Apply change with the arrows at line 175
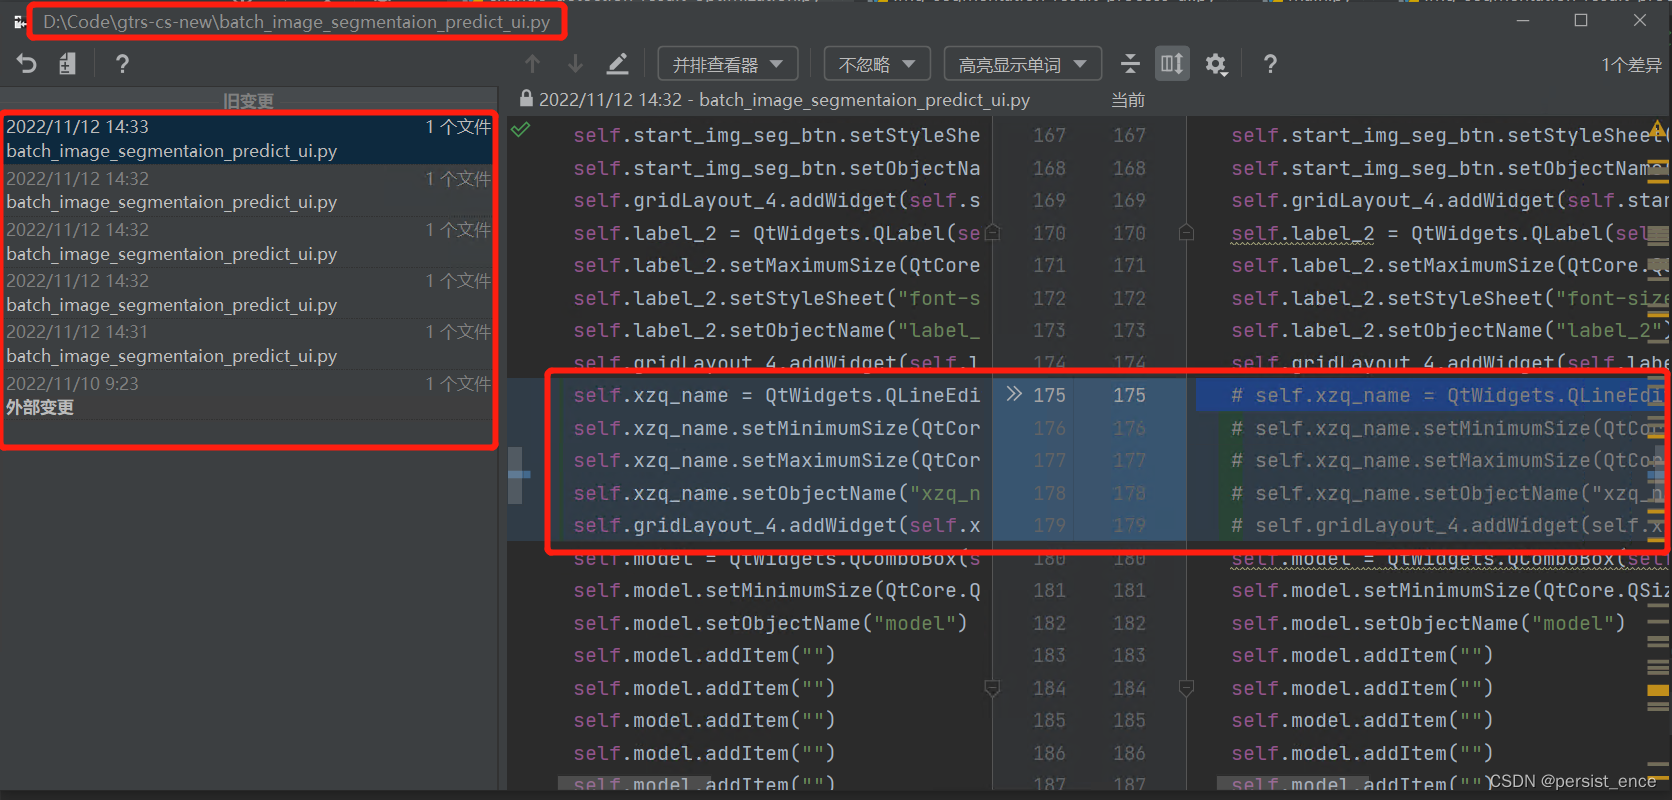Screen dimensions: 1672x800 click(x=1014, y=394)
